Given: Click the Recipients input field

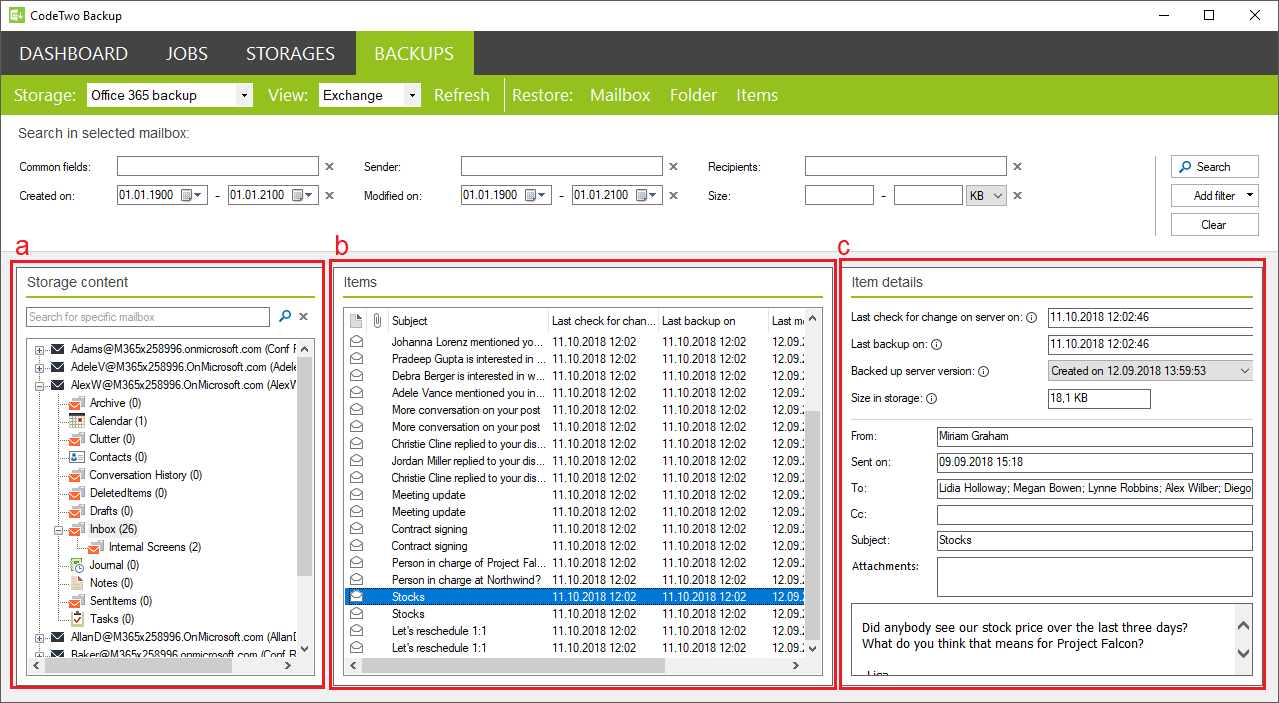Looking at the screenshot, I should (906, 167).
